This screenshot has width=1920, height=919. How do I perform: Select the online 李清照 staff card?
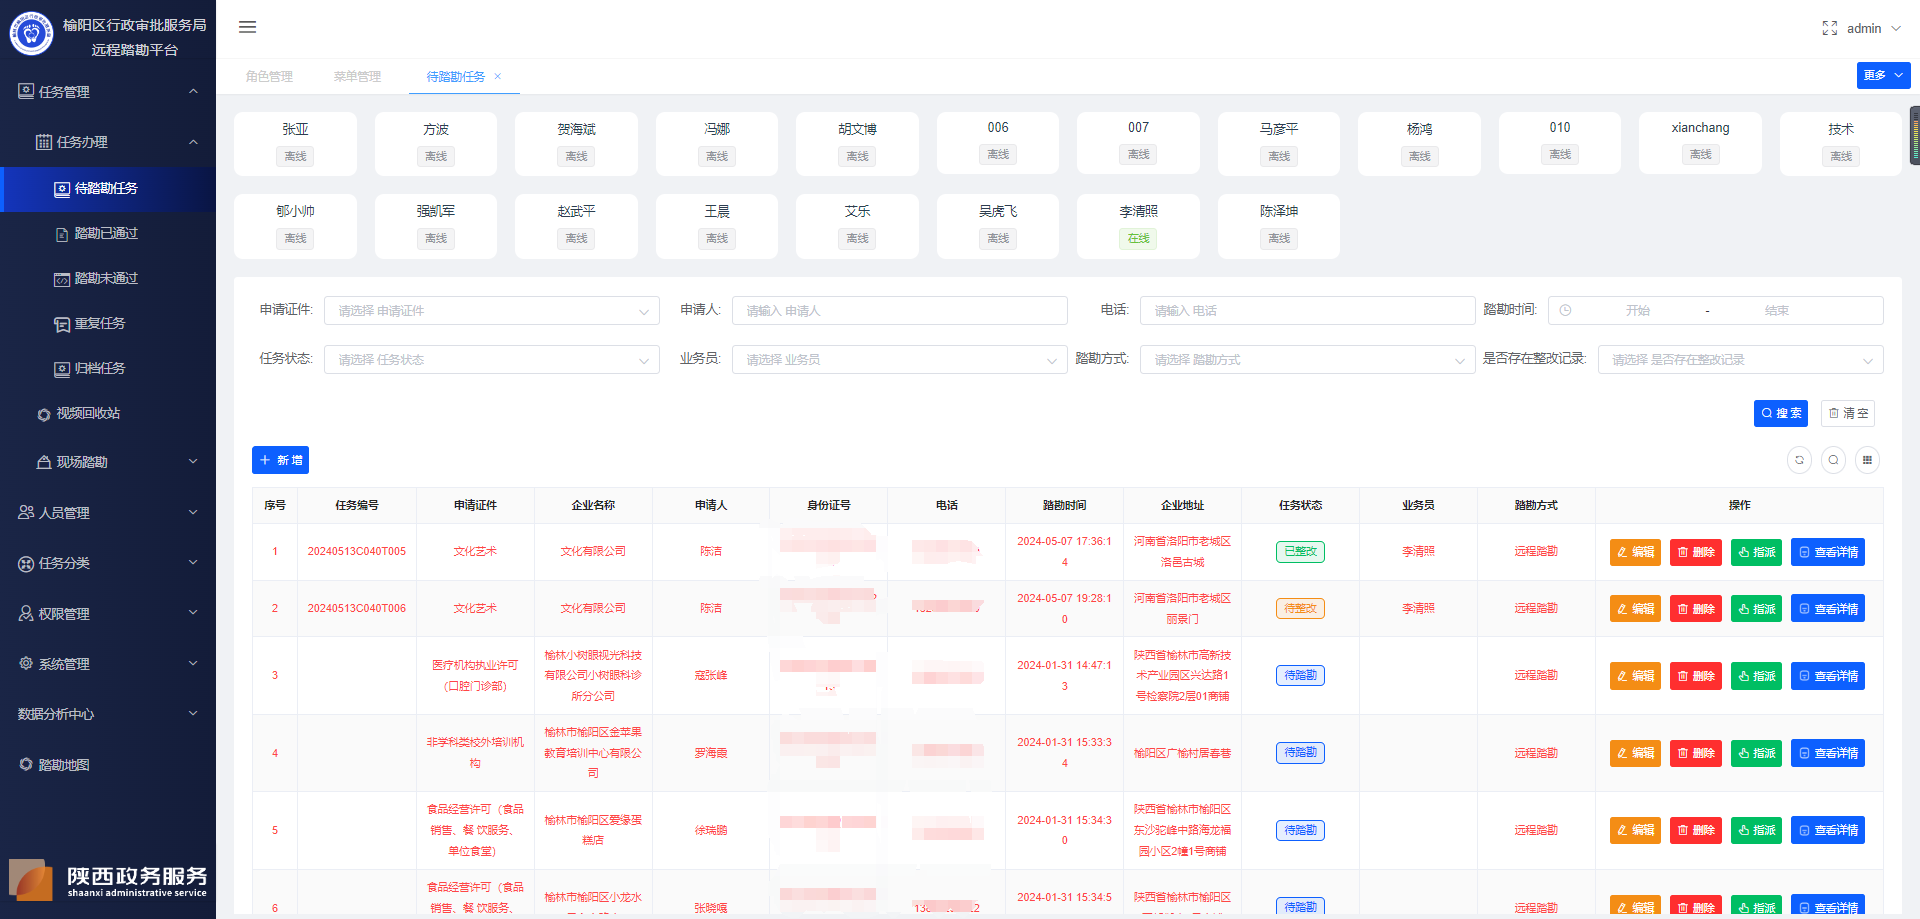tap(1138, 226)
